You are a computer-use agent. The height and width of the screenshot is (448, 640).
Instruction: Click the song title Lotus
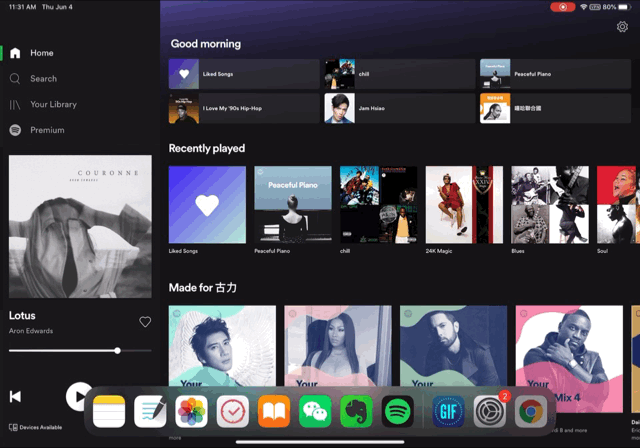22,316
